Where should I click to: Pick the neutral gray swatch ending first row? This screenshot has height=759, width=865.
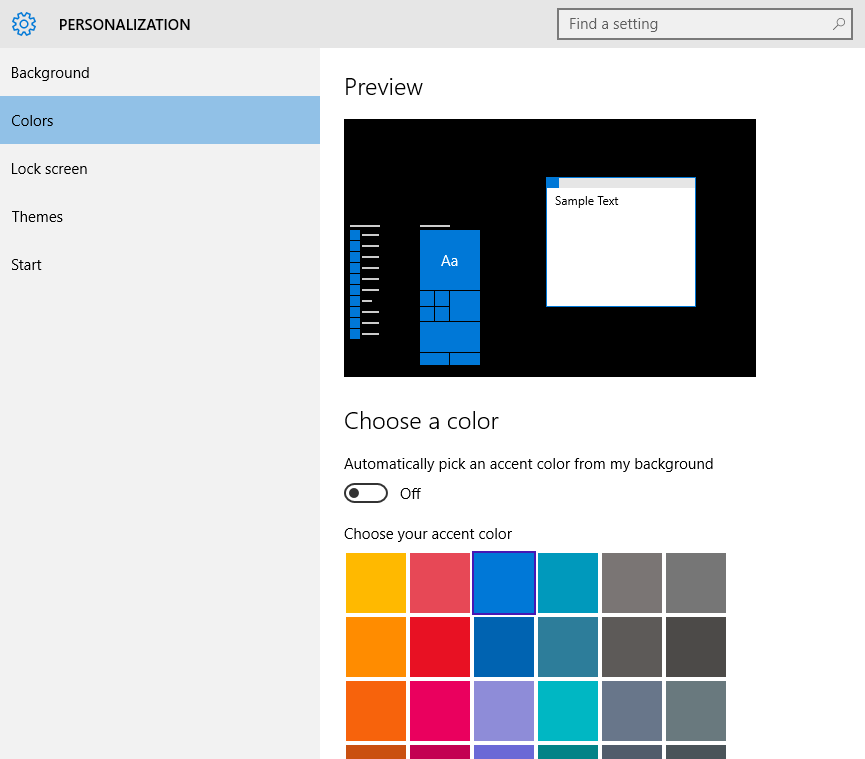point(696,582)
